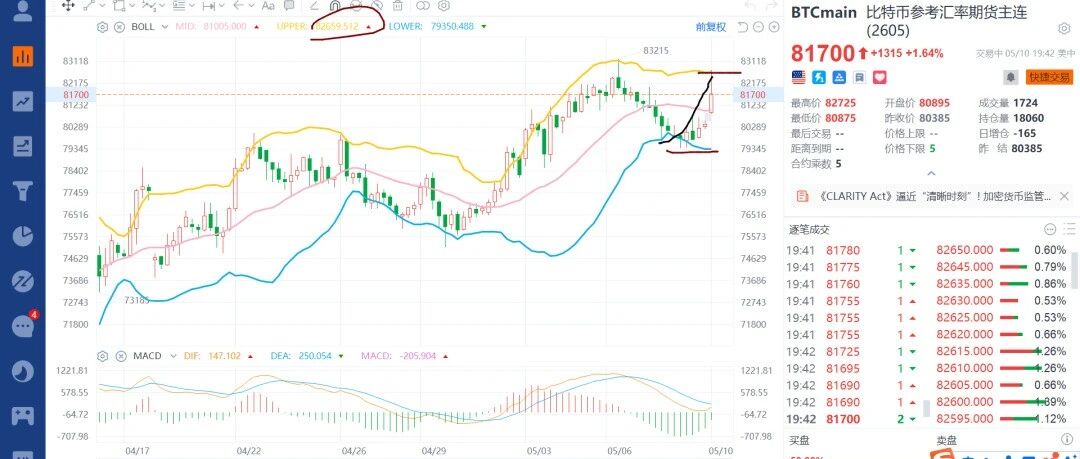Screen dimensions: 1080x459
Task: Open the chart-with-arrow sidebar icon
Action: pyautogui.click(x=23, y=146)
